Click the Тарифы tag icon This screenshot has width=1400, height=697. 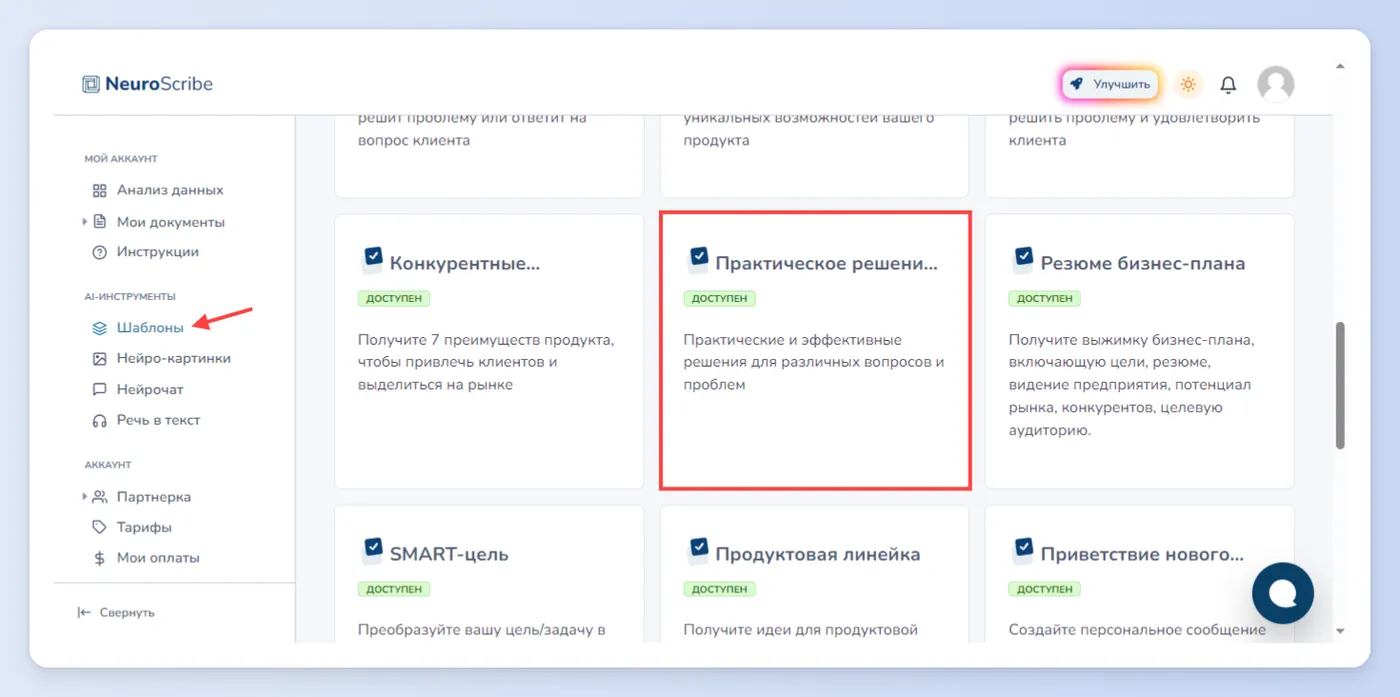click(99, 527)
